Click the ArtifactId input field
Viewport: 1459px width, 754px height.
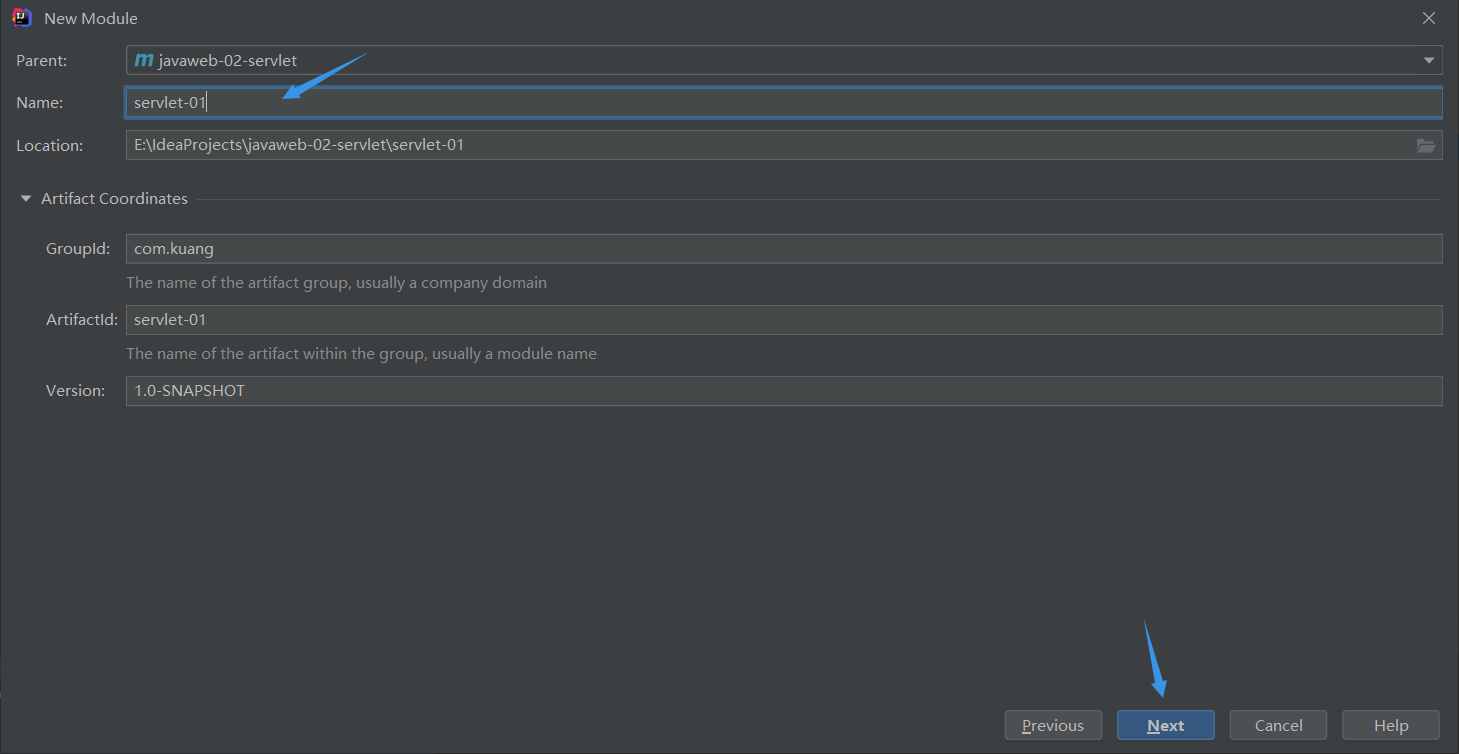[784, 320]
